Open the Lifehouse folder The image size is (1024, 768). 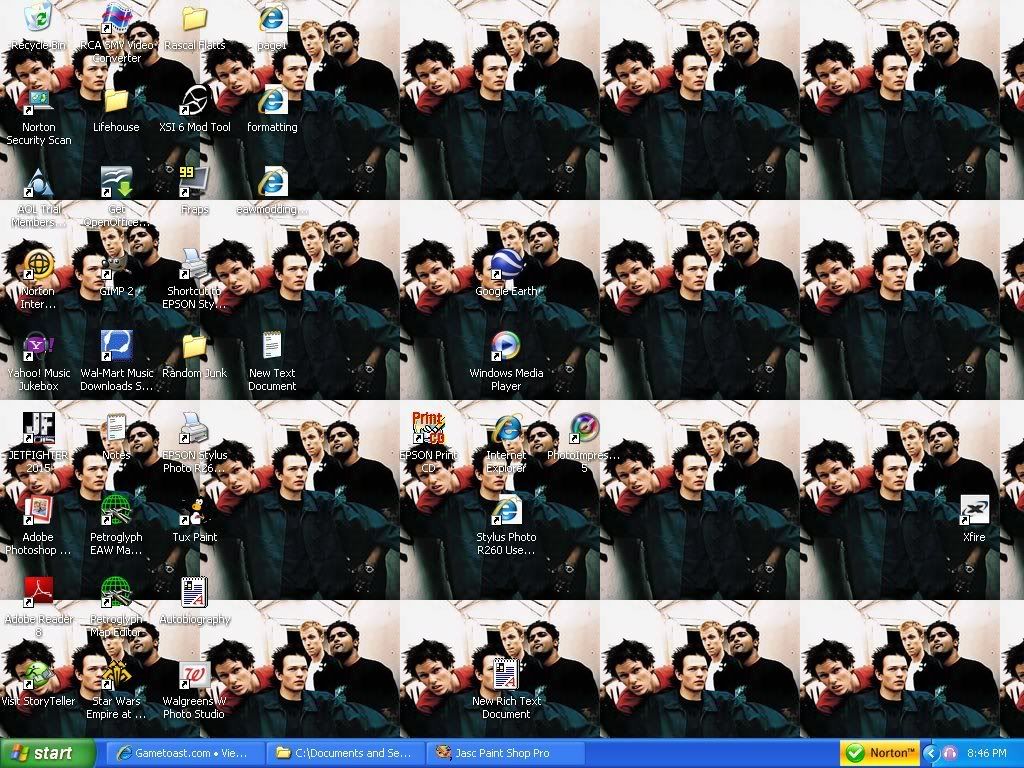pyautogui.click(x=116, y=100)
